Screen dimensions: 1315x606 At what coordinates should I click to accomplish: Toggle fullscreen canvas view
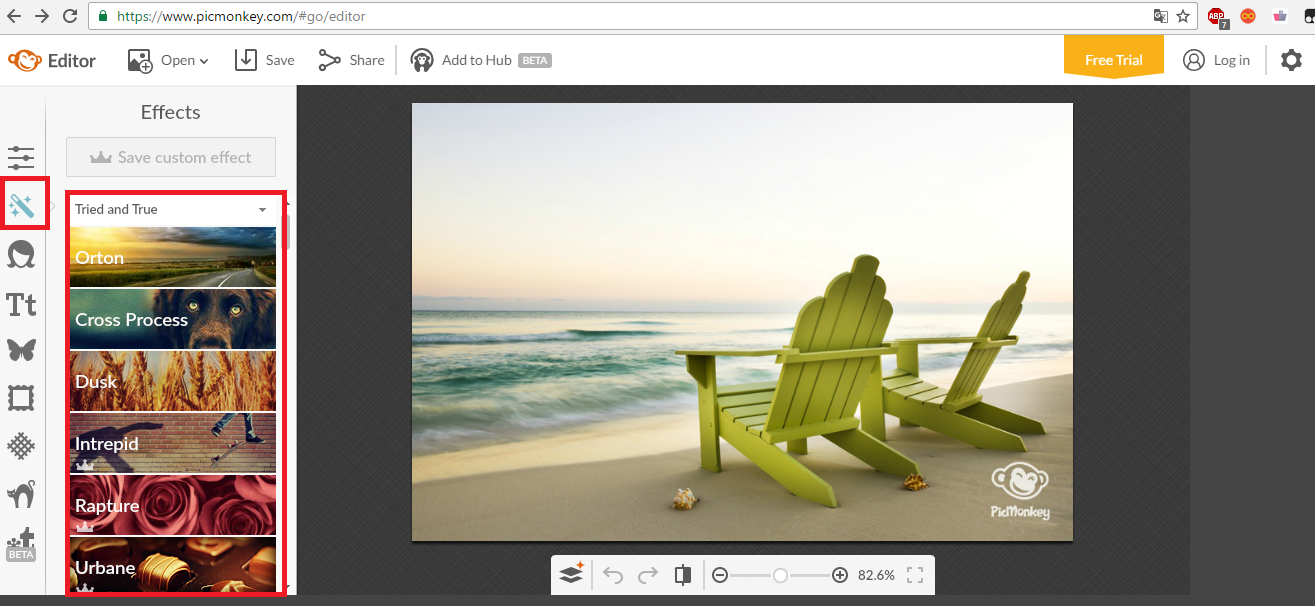click(914, 575)
